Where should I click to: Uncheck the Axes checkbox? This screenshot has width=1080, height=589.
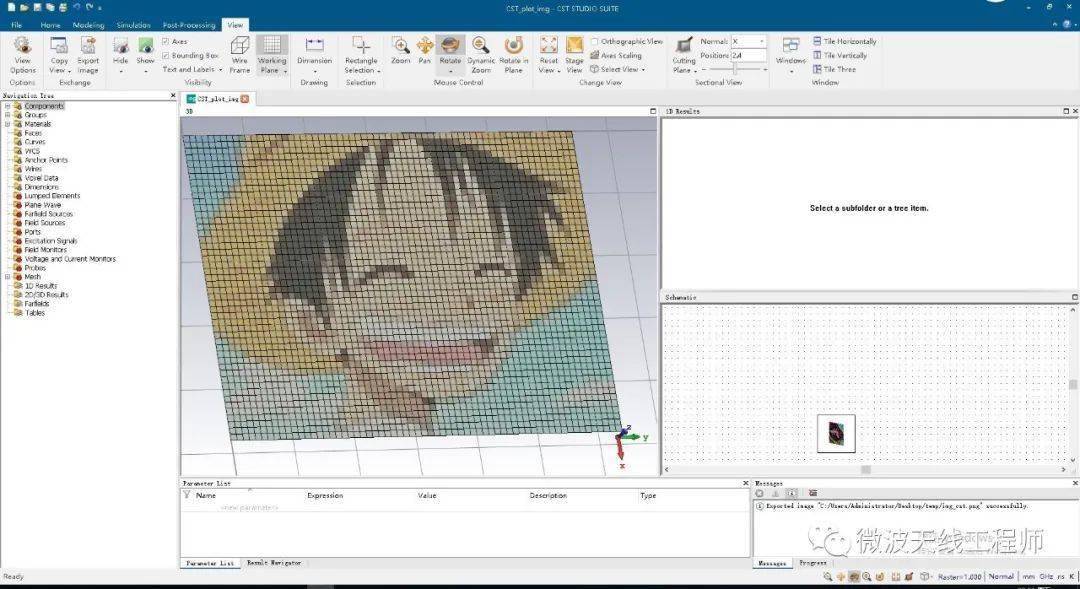point(166,42)
